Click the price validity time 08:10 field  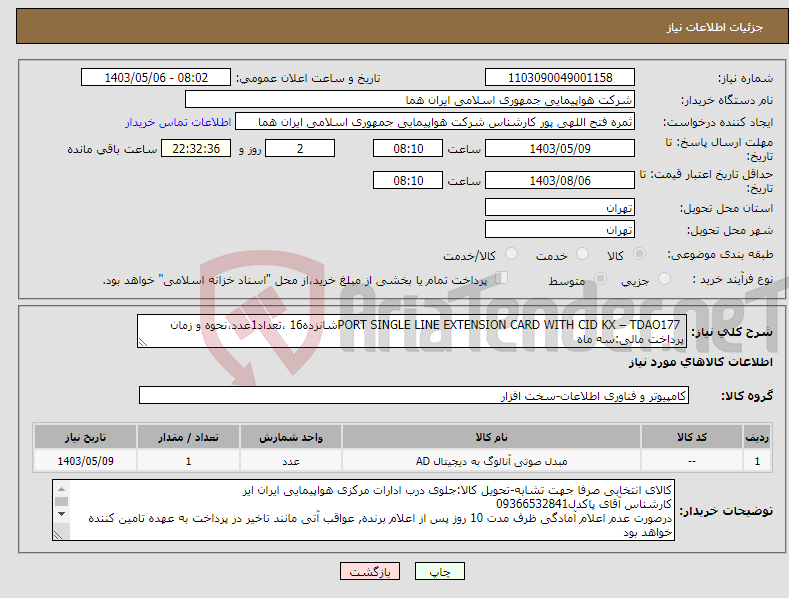tap(408, 180)
